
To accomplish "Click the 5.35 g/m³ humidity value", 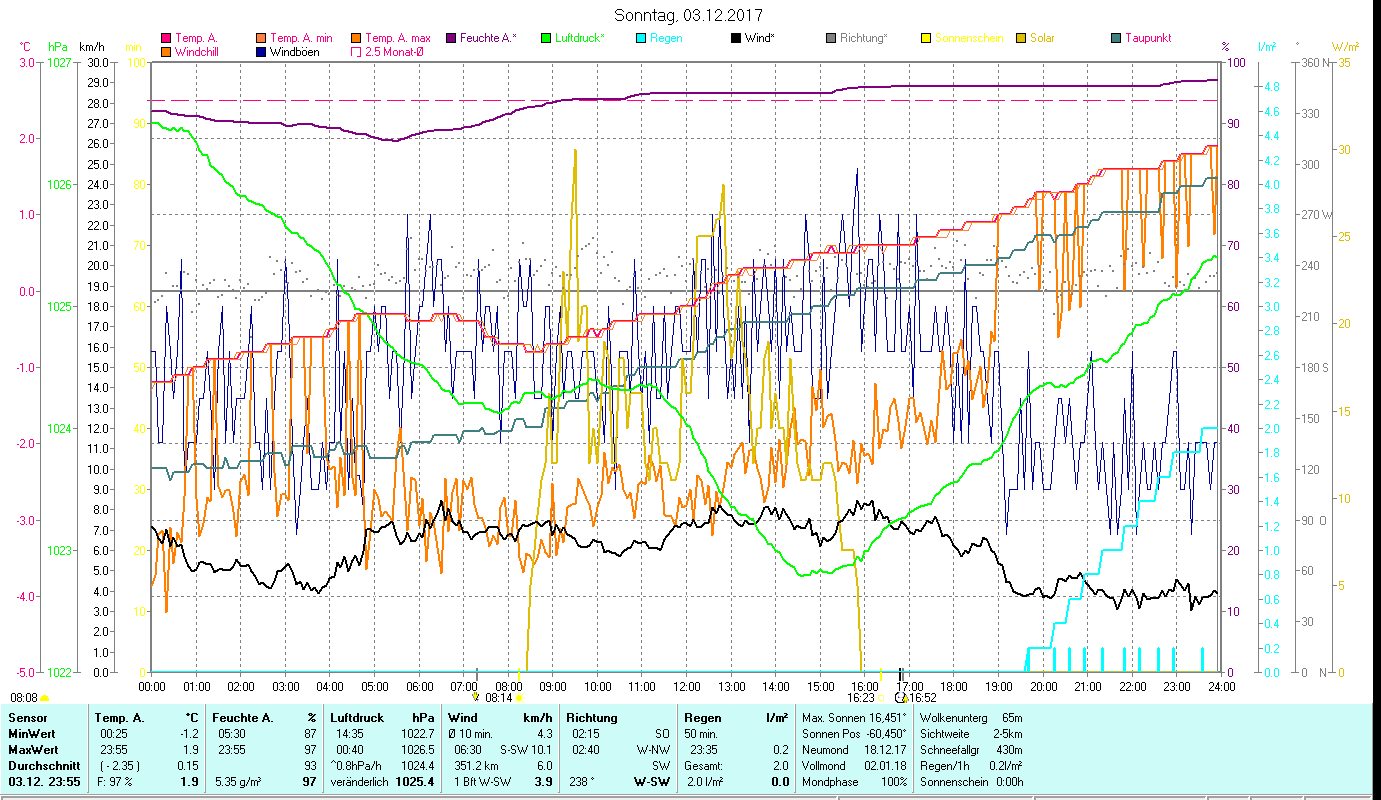I will (237, 782).
